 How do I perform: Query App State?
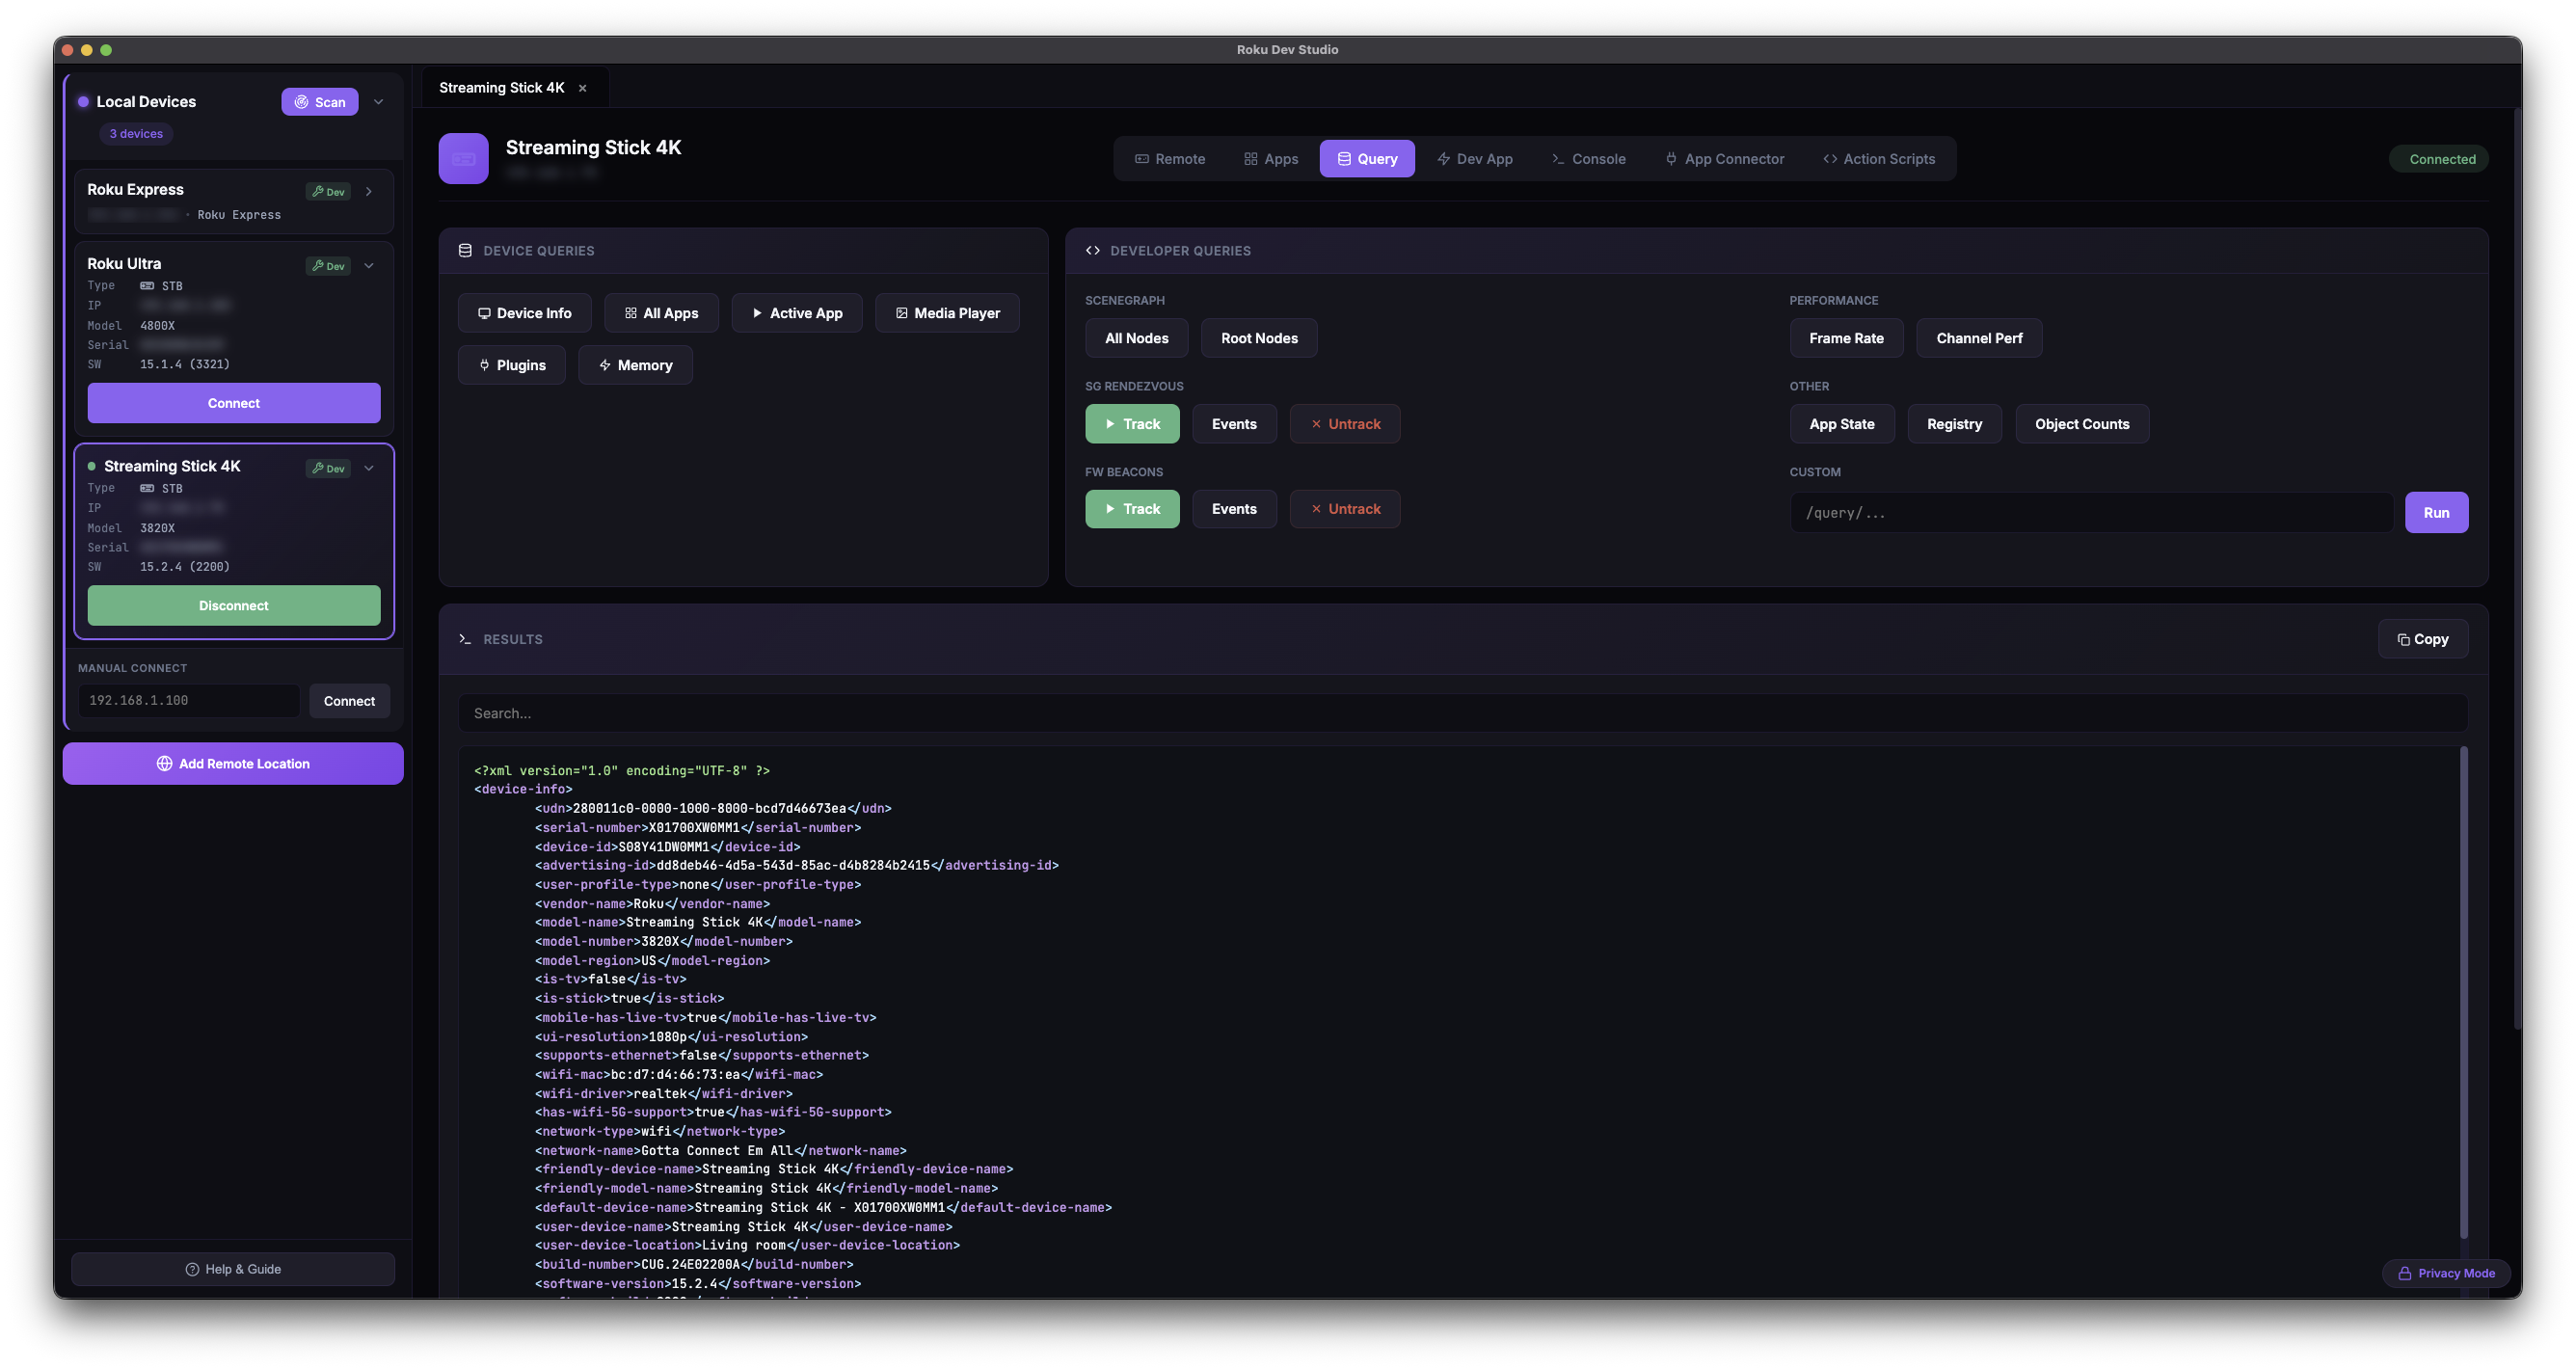coord(1842,424)
